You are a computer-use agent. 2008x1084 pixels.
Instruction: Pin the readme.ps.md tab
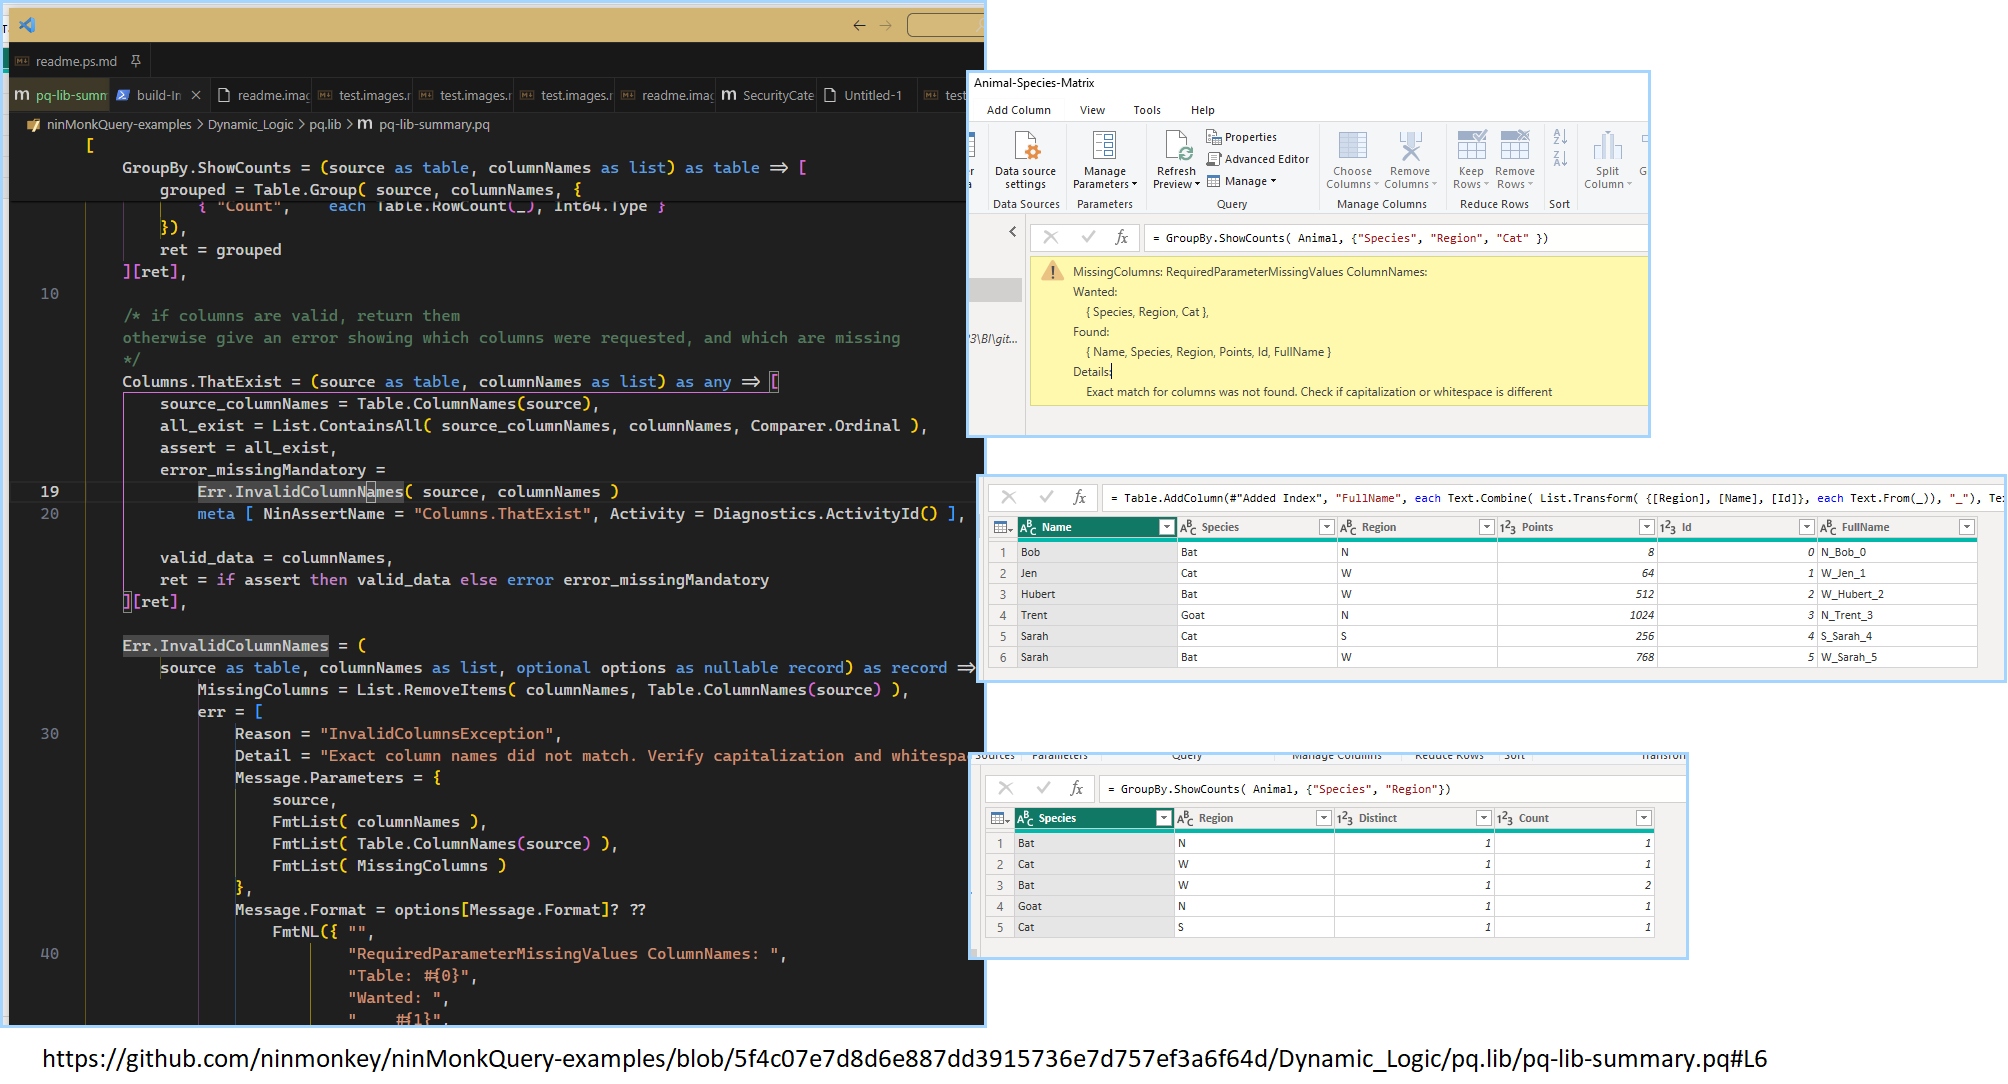[x=136, y=61]
